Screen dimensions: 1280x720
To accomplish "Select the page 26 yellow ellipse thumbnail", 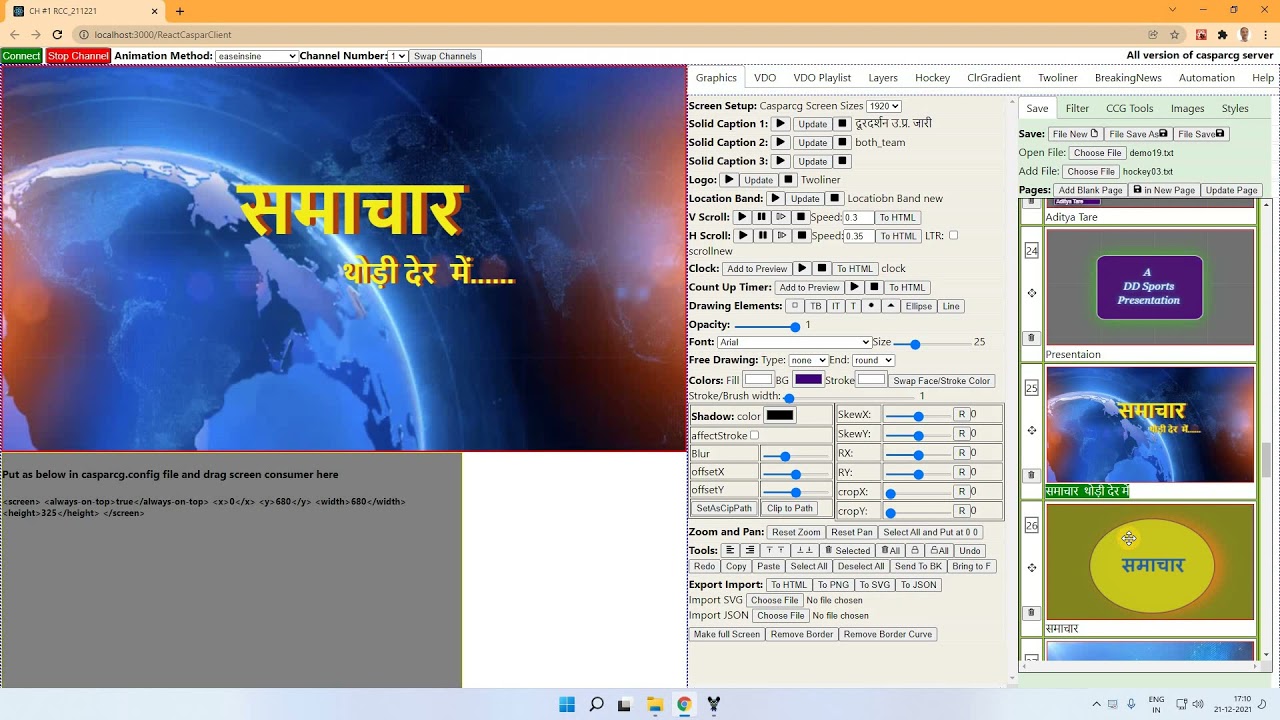I will (1149, 562).
